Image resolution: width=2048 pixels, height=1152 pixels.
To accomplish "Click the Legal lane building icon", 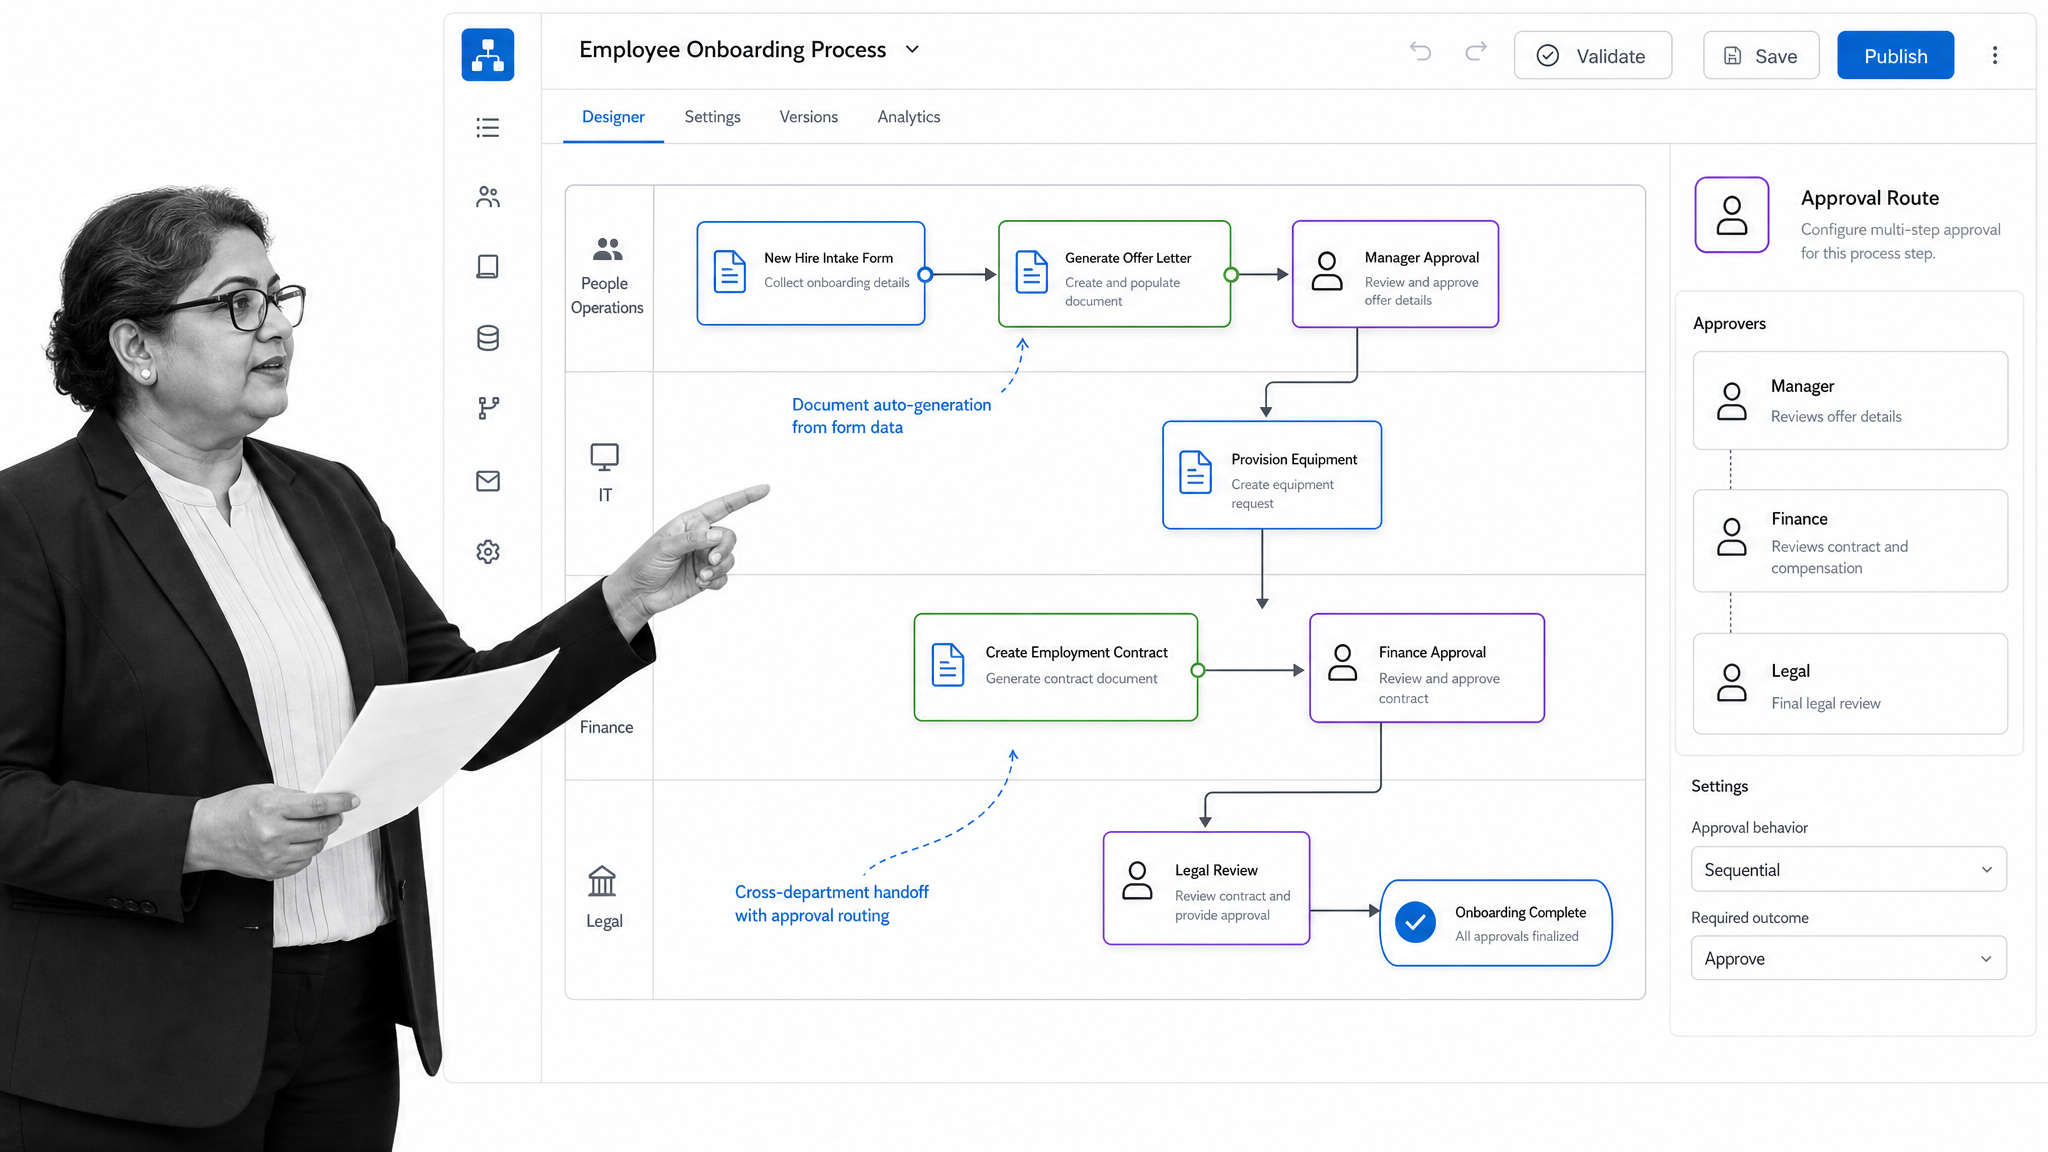I will [602, 881].
